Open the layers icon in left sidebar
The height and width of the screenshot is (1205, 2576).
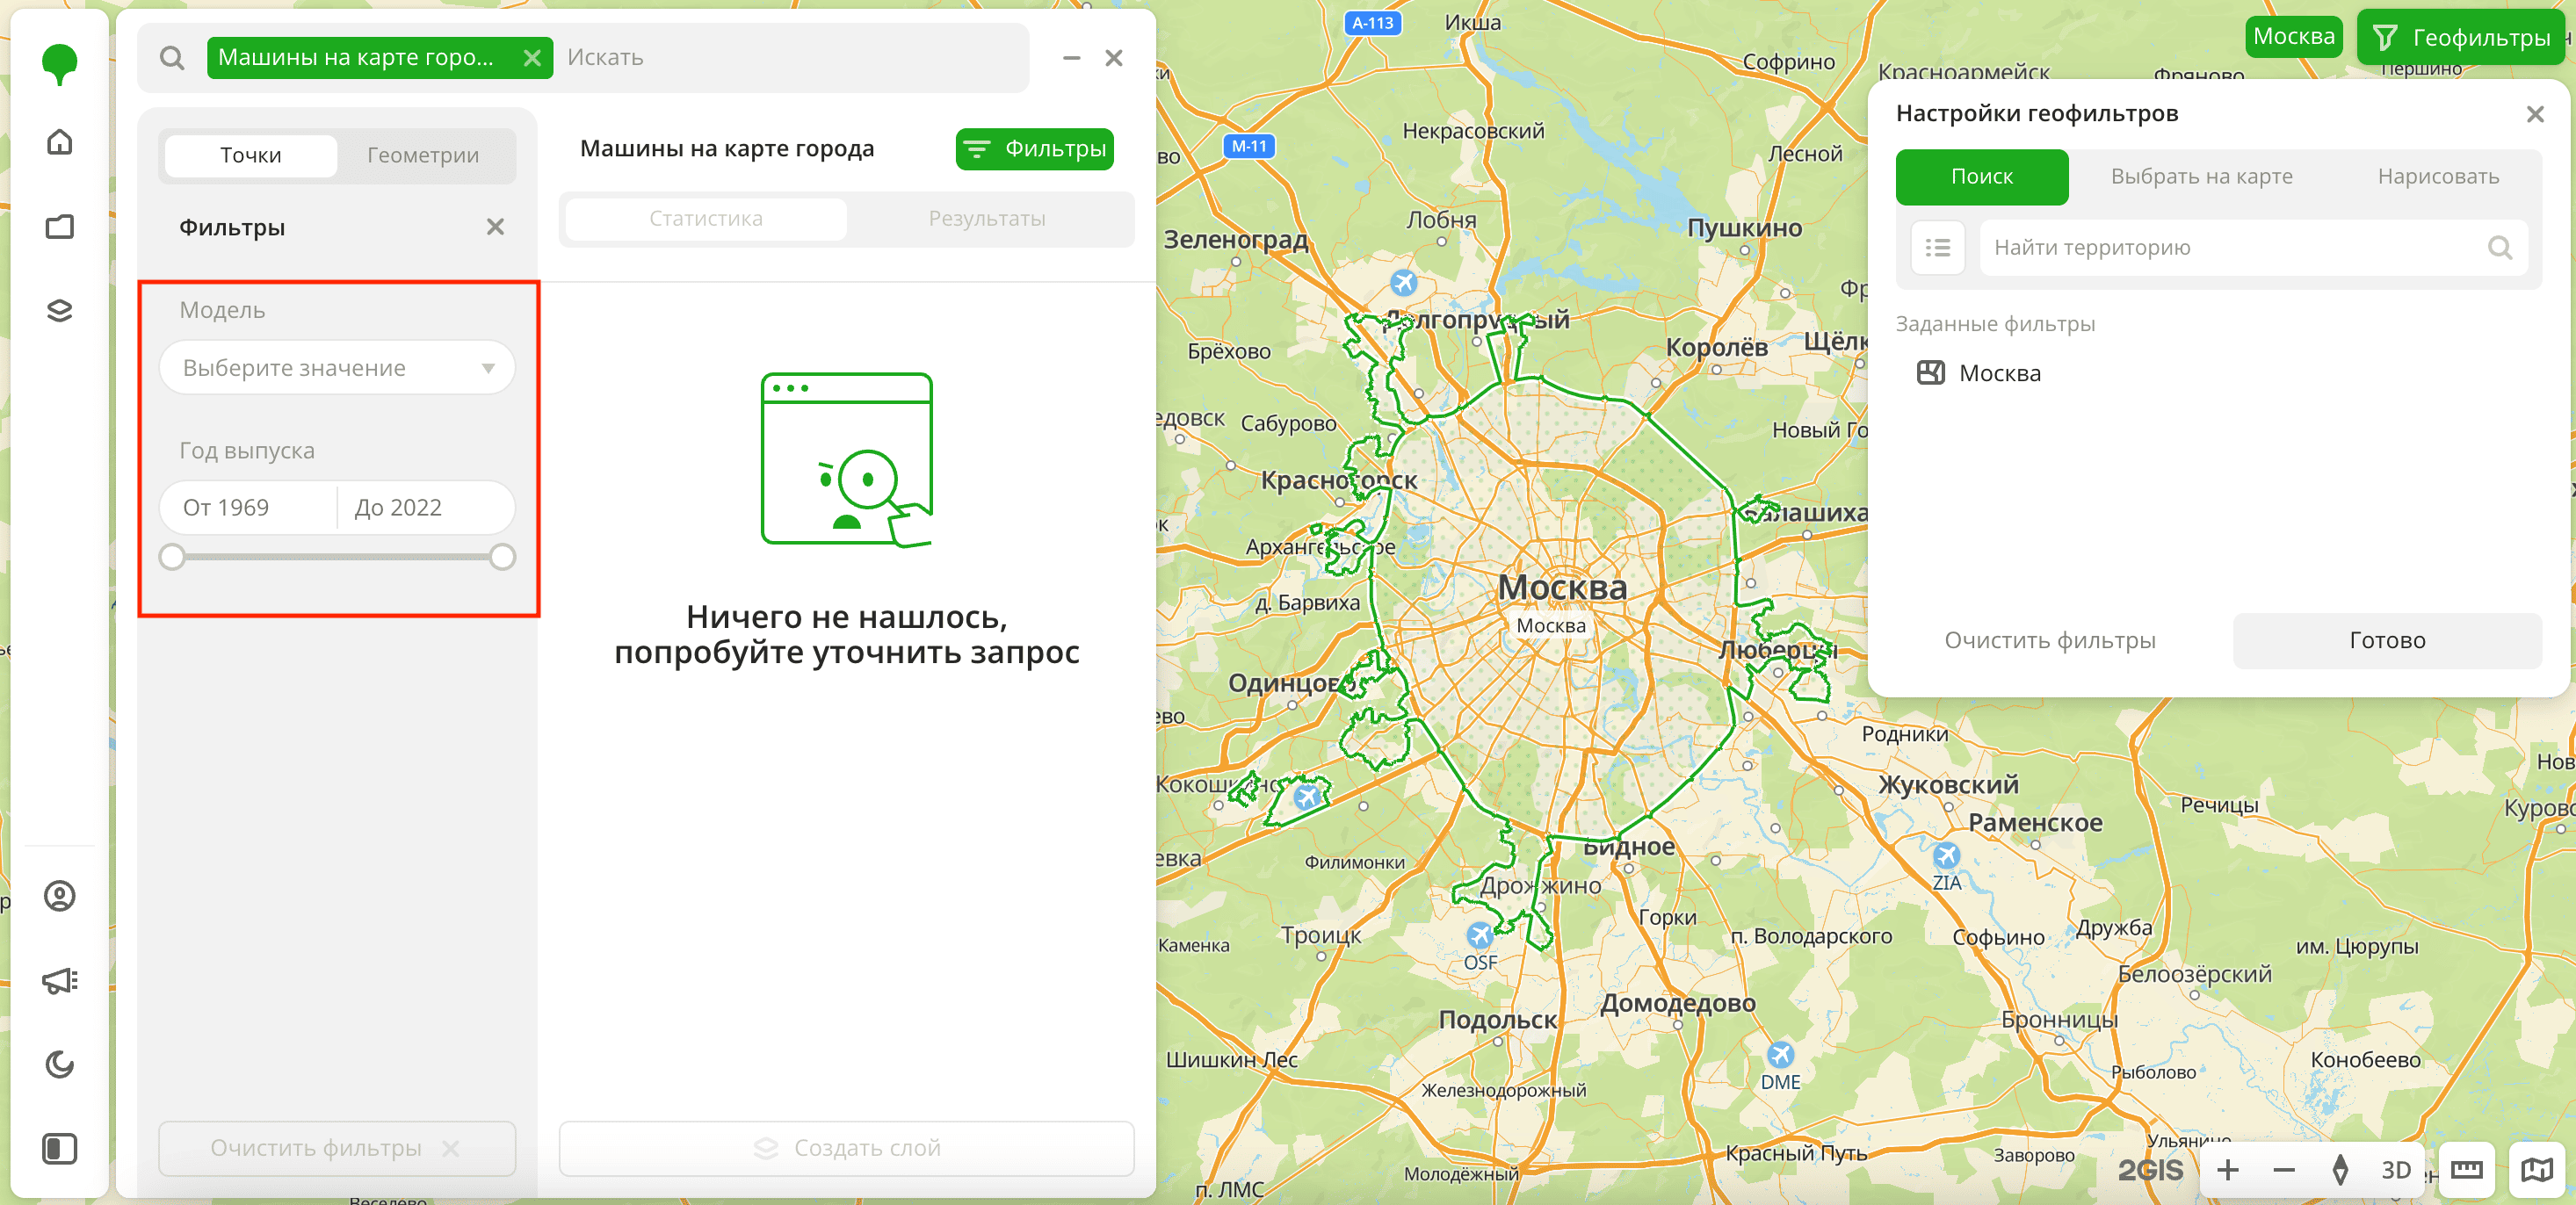coord(60,311)
